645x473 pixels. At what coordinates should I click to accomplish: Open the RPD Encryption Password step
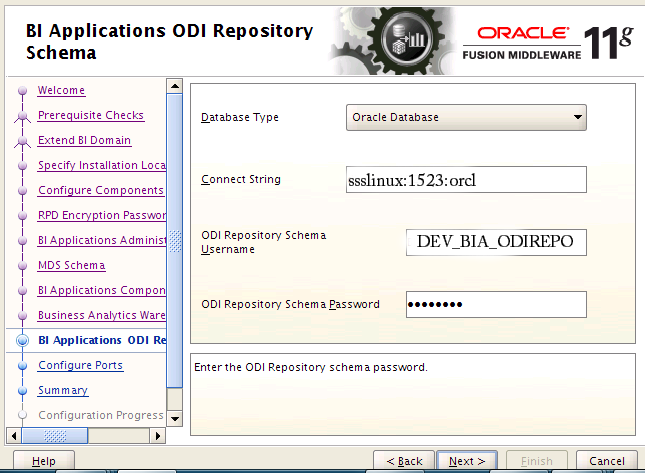(102, 216)
